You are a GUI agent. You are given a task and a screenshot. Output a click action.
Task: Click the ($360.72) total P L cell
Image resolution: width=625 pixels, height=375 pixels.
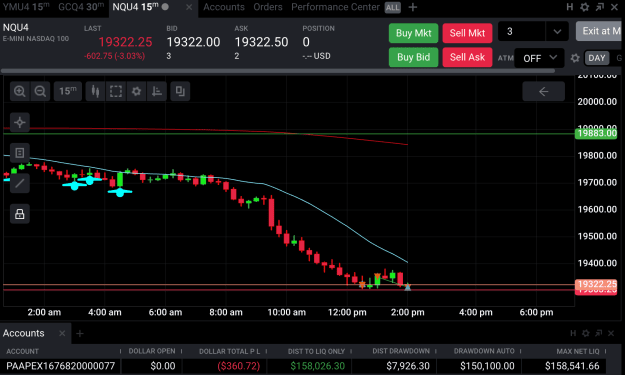[x=238, y=366]
